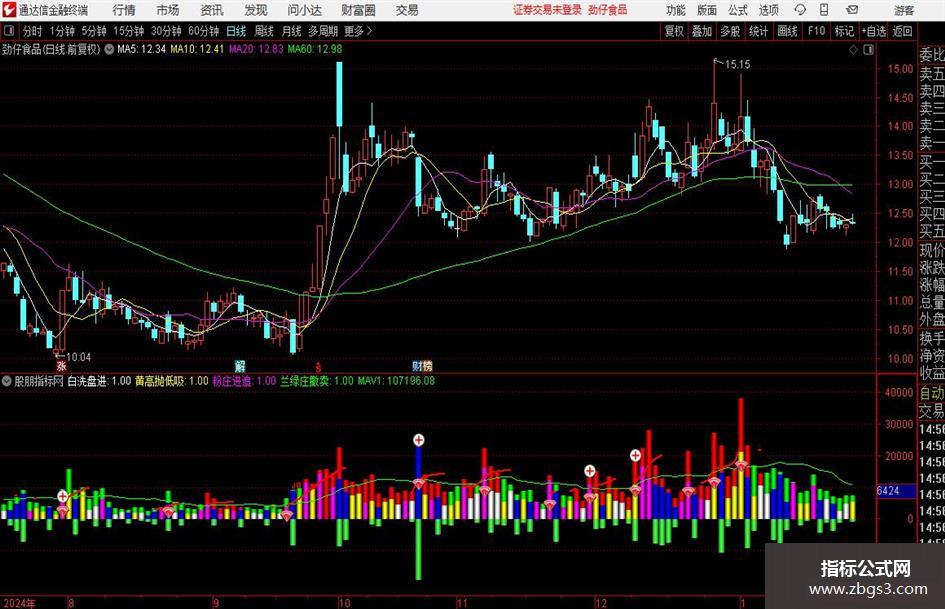Click the 标记 mark button

pyautogui.click(x=844, y=31)
